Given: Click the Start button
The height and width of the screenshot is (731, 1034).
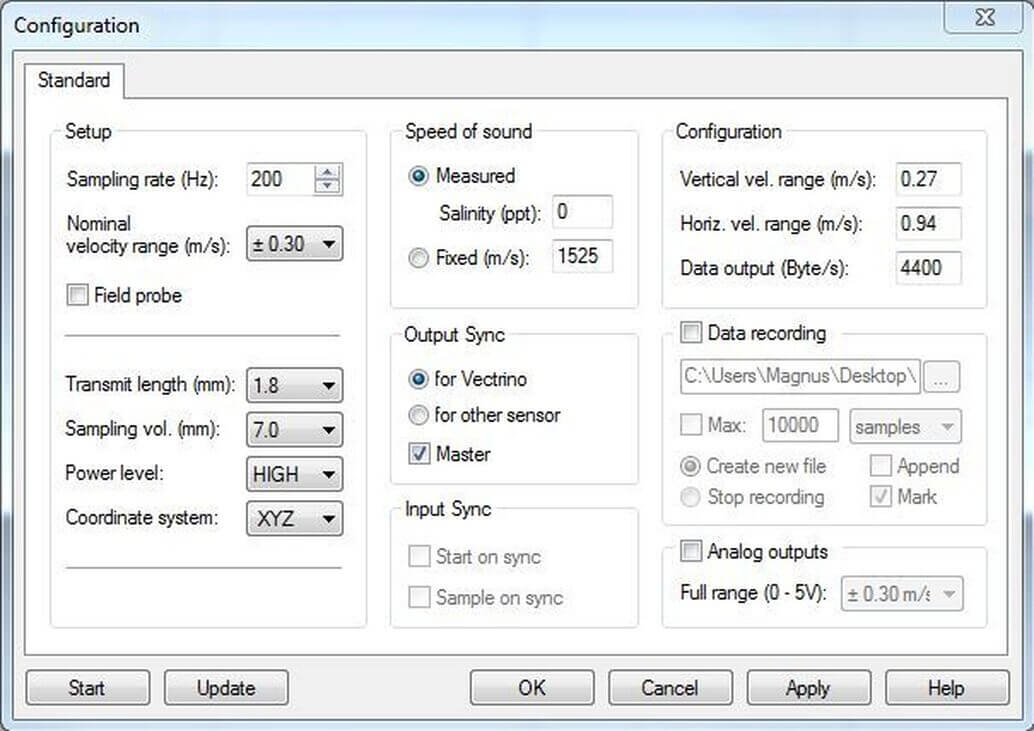Looking at the screenshot, I should point(87,687).
